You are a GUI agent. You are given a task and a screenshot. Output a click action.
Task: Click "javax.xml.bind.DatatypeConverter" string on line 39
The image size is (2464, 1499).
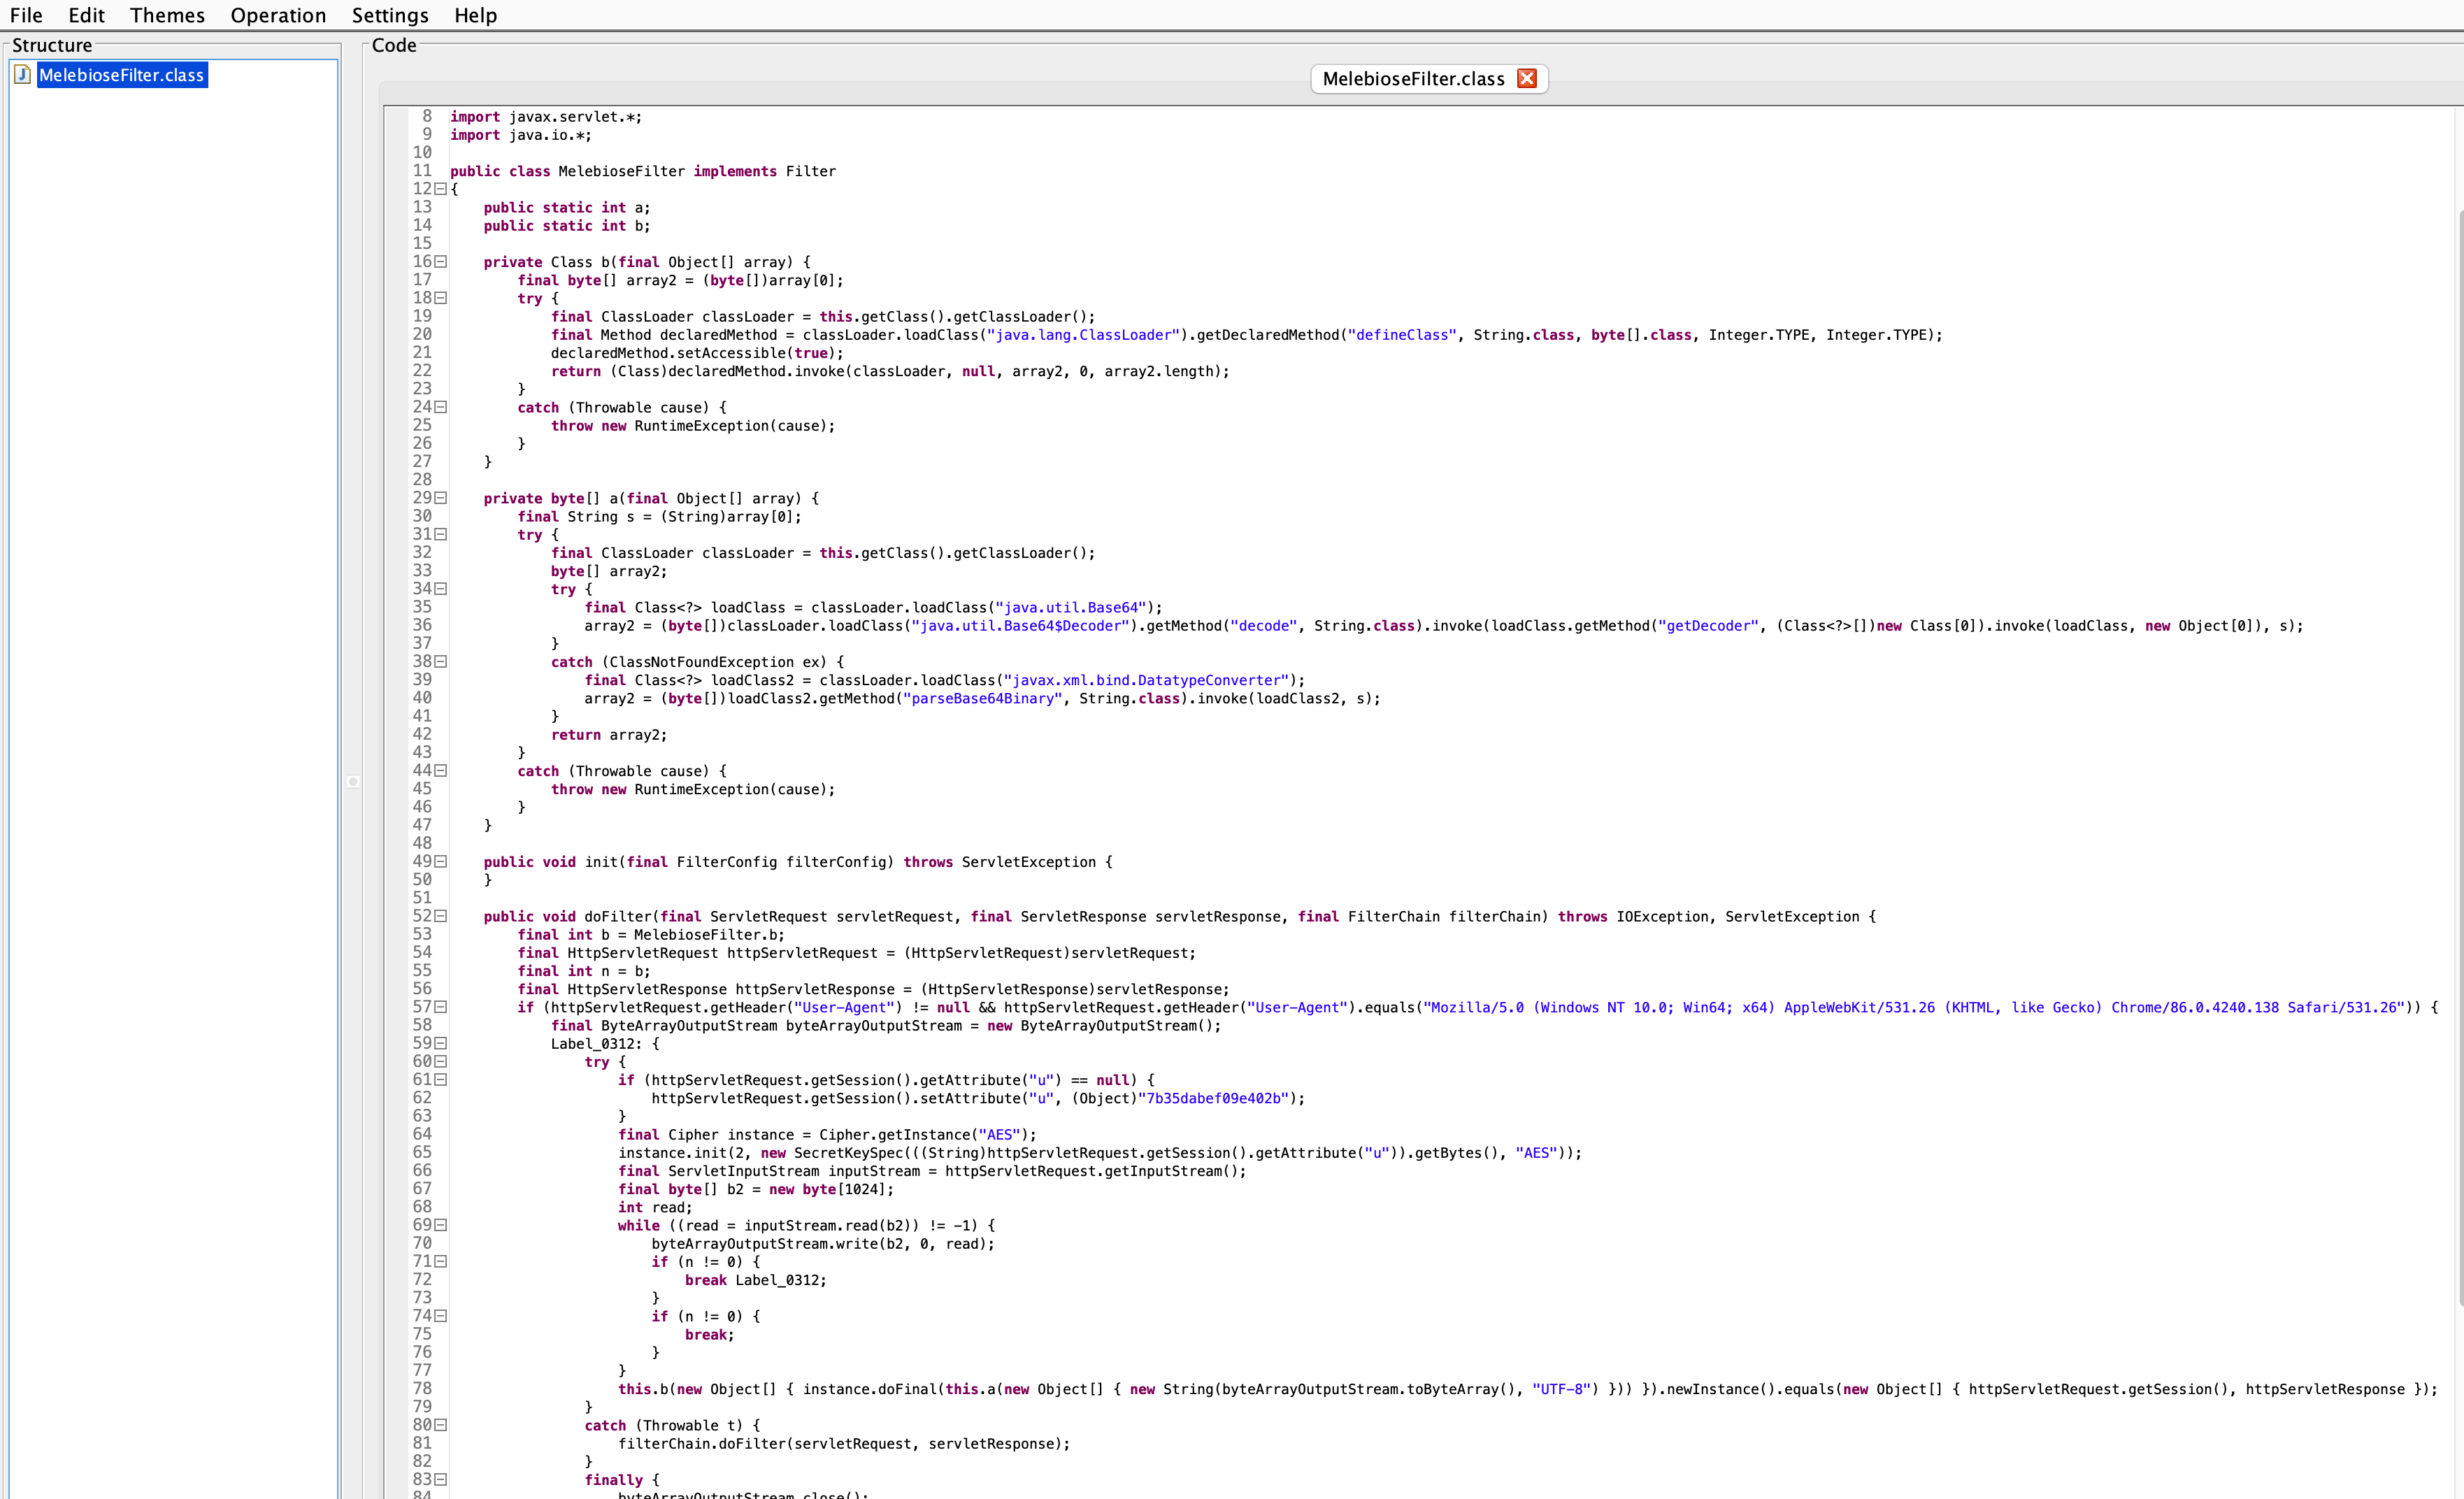[x=1146, y=680]
